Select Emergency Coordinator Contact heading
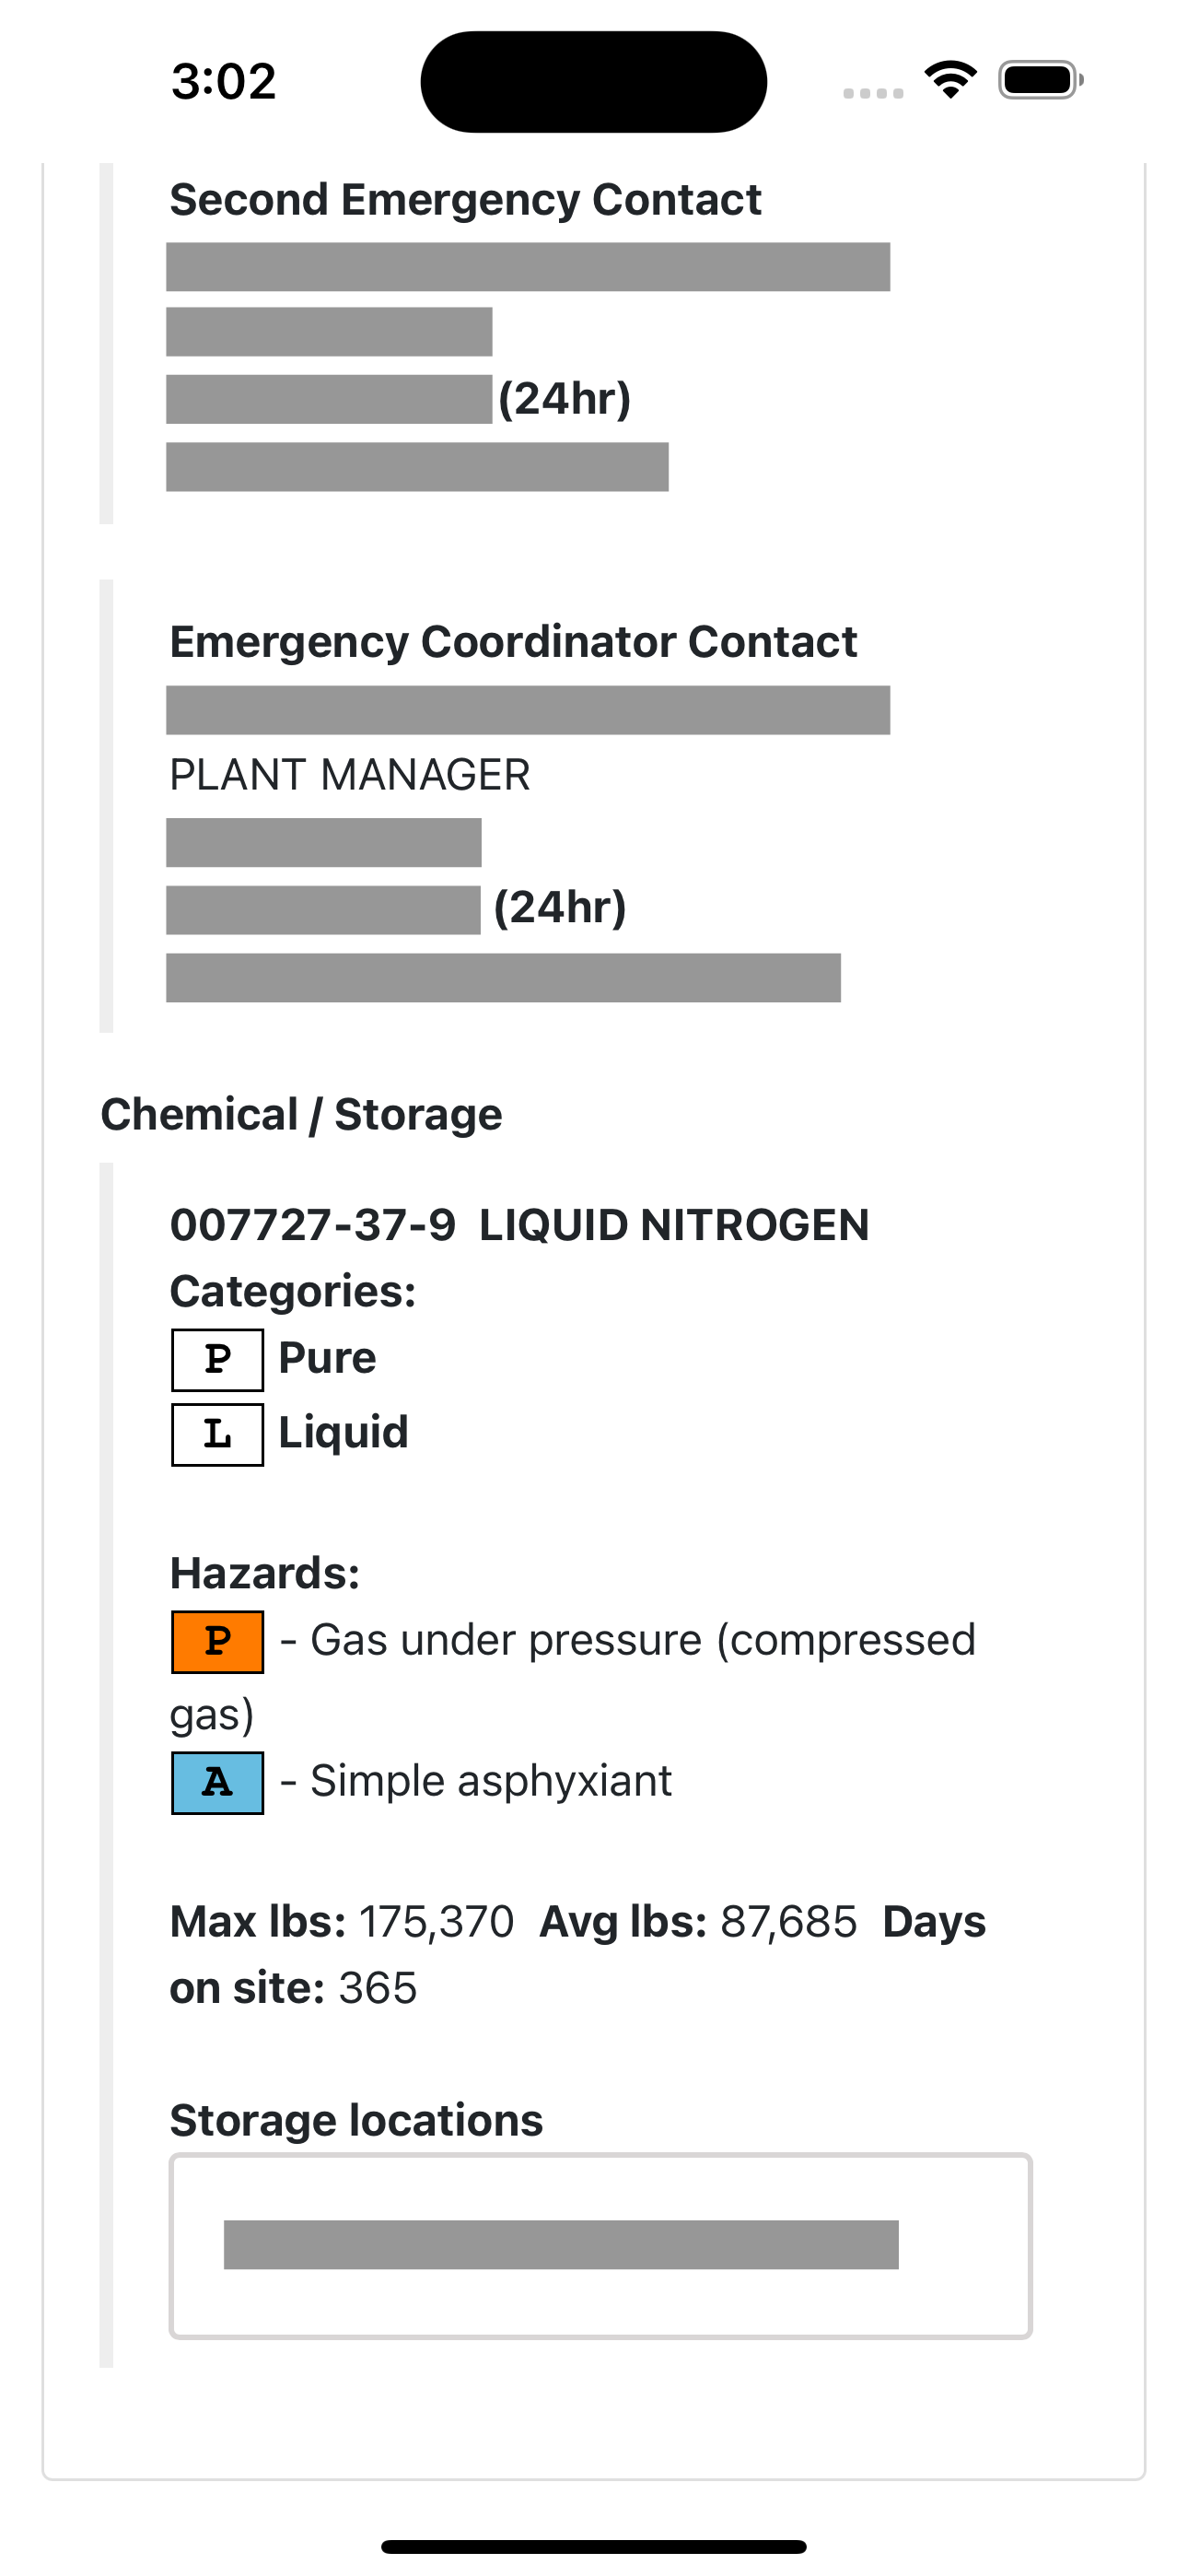Screen dimensions: 1188x2576 (x=513, y=641)
